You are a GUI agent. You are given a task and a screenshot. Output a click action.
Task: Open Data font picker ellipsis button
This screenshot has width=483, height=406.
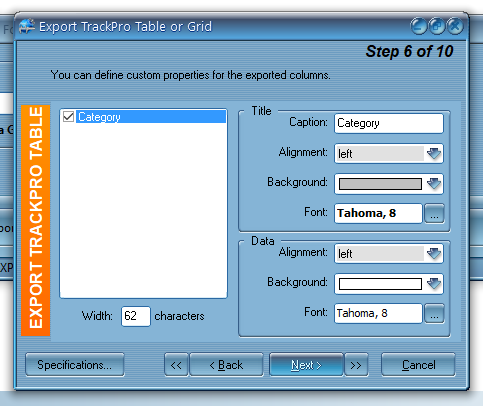(x=434, y=313)
